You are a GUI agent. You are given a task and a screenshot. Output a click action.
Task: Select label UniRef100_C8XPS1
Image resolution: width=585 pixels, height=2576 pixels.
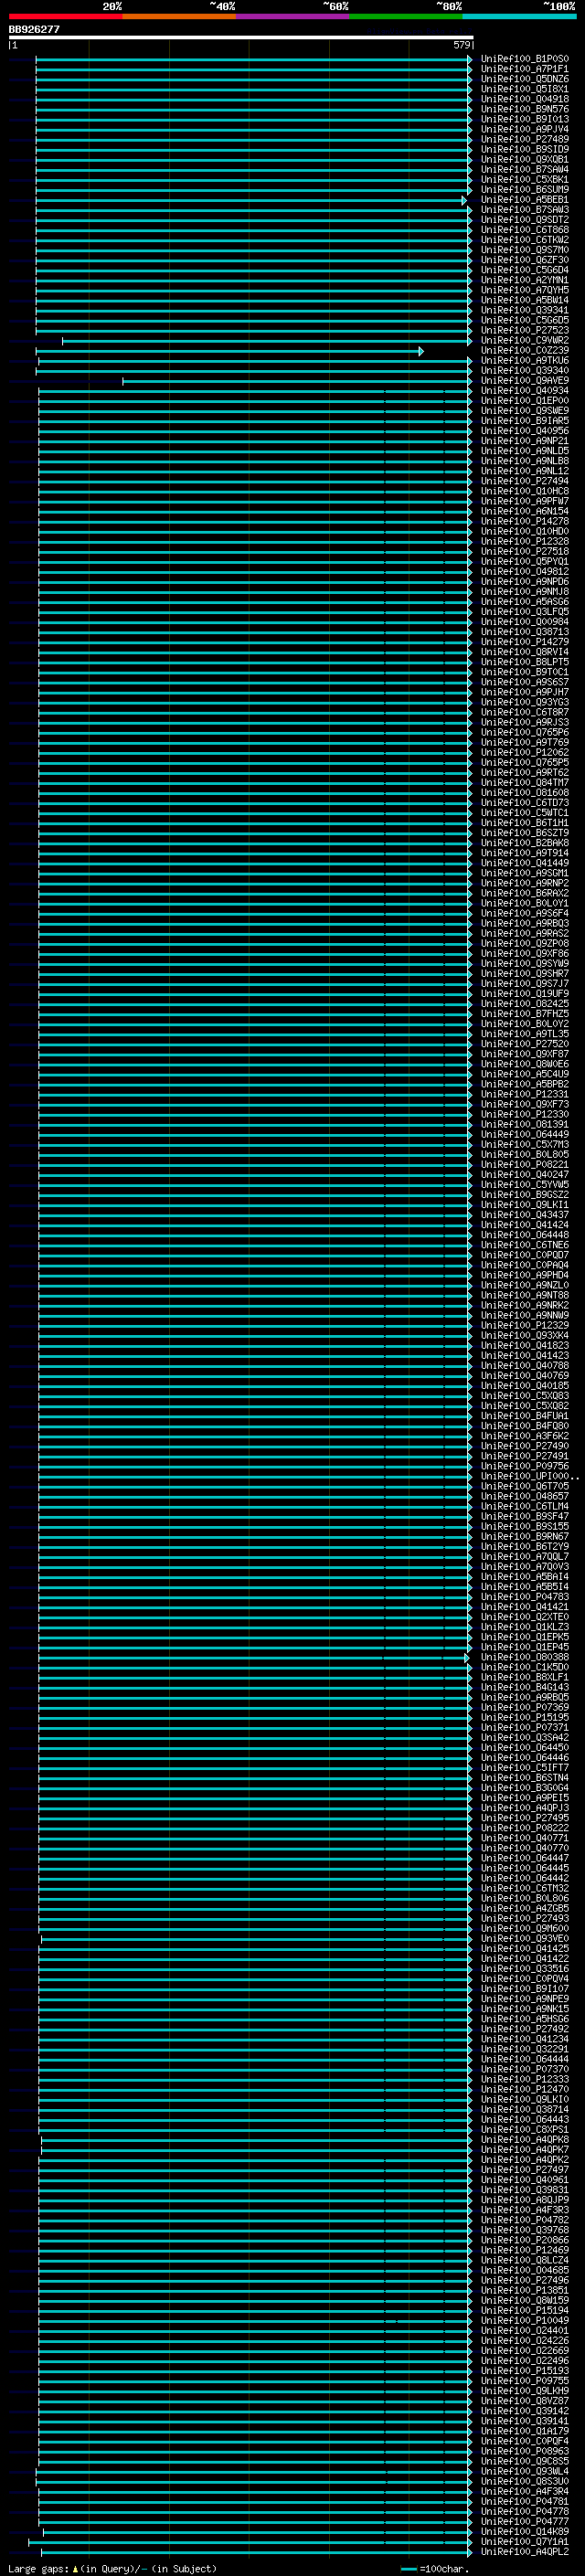point(524,2130)
